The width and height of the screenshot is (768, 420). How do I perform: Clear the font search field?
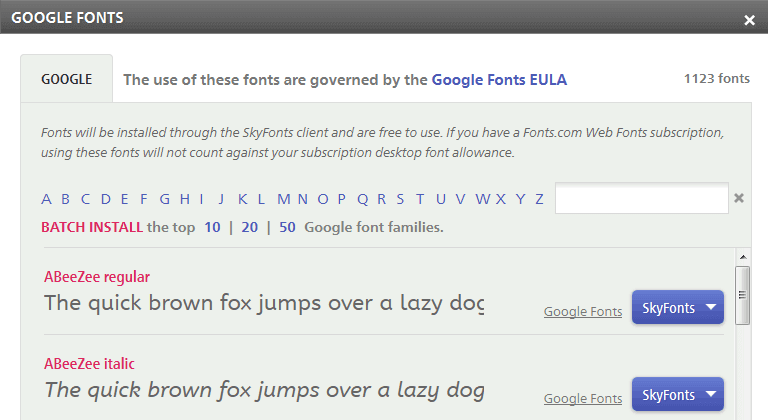tap(739, 198)
